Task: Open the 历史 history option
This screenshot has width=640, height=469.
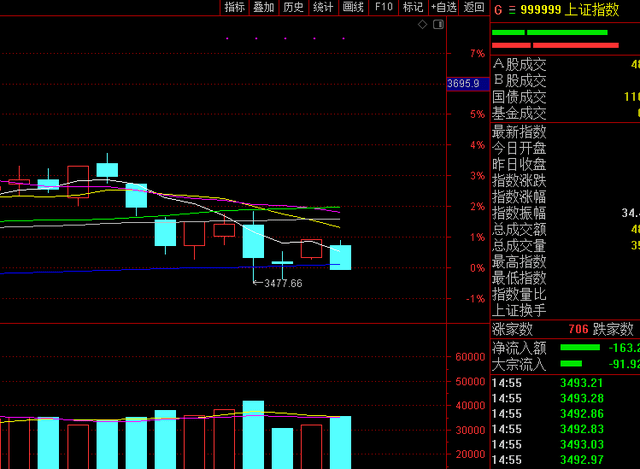Action: click(x=293, y=7)
